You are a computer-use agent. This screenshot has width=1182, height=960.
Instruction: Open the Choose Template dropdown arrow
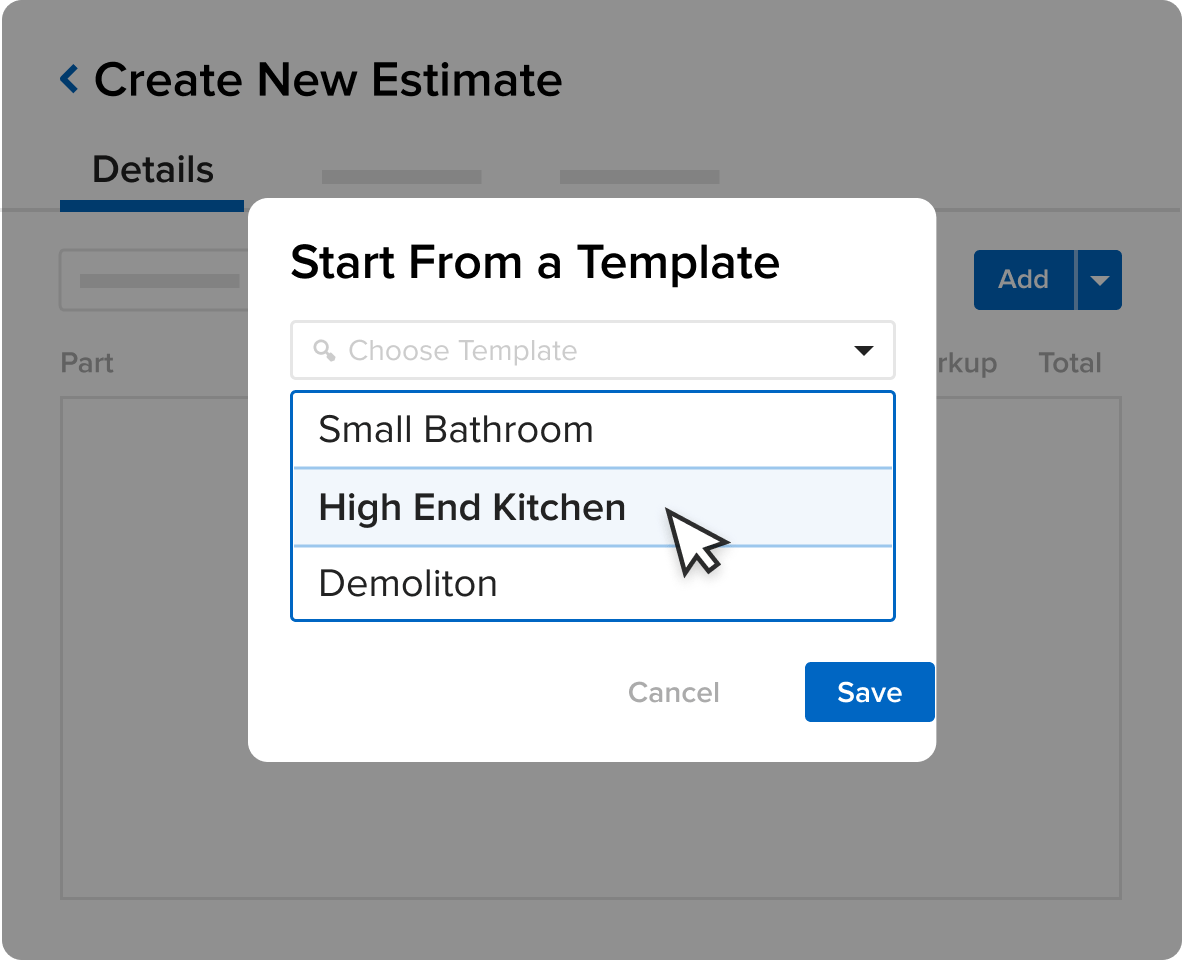[x=863, y=351]
